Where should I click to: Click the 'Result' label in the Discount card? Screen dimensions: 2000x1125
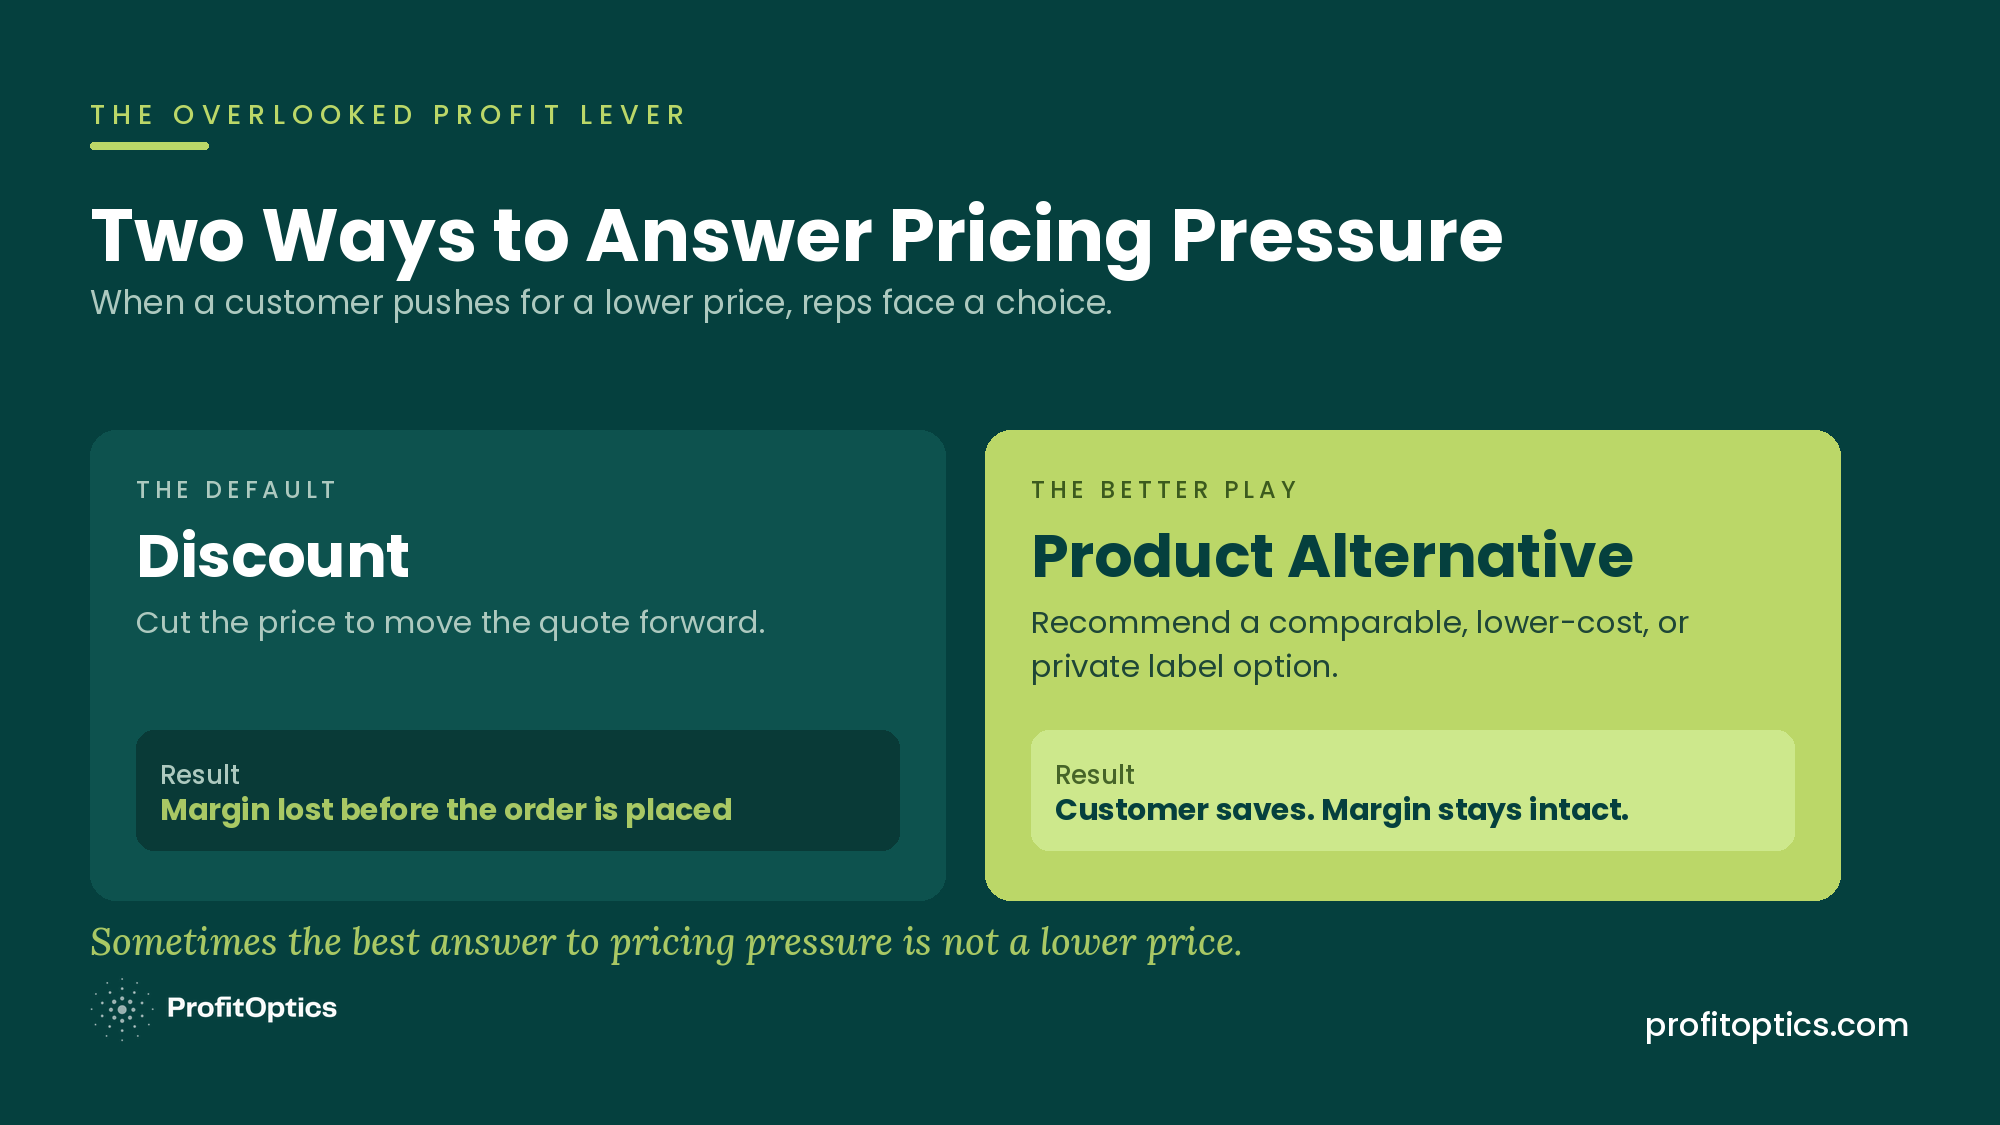click(x=200, y=775)
